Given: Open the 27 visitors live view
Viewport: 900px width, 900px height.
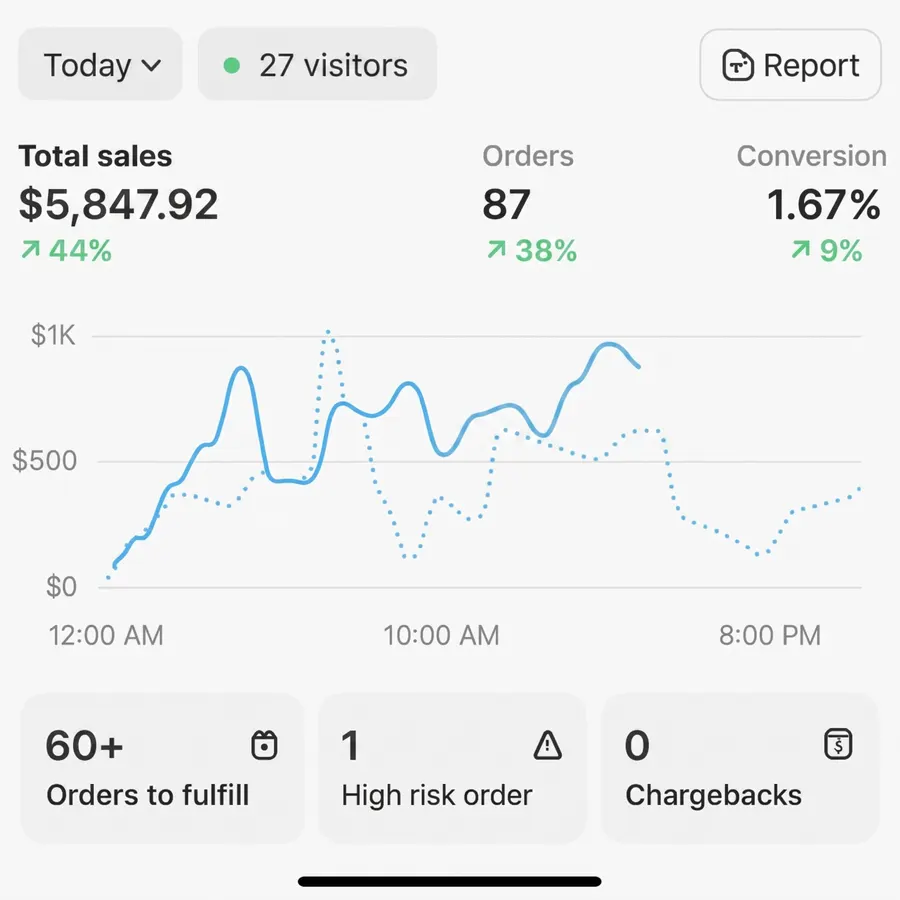Looking at the screenshot, I should [x=317, y=64].
